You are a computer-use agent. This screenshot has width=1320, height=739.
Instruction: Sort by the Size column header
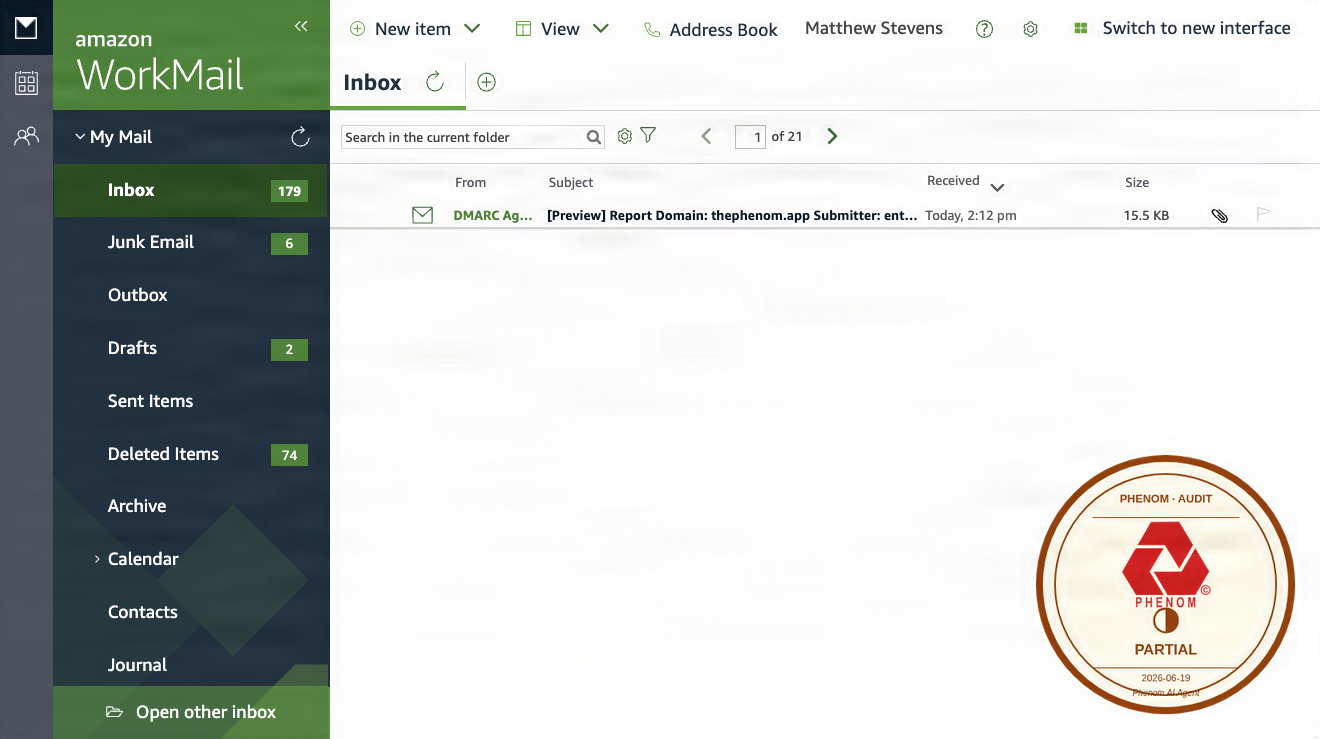[x=1137, y=182]
